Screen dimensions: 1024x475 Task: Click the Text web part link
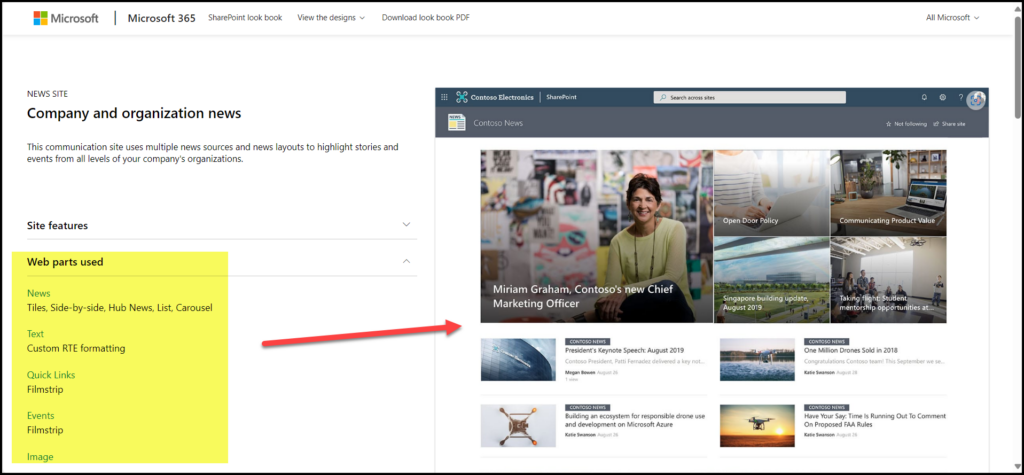point(35,334)
